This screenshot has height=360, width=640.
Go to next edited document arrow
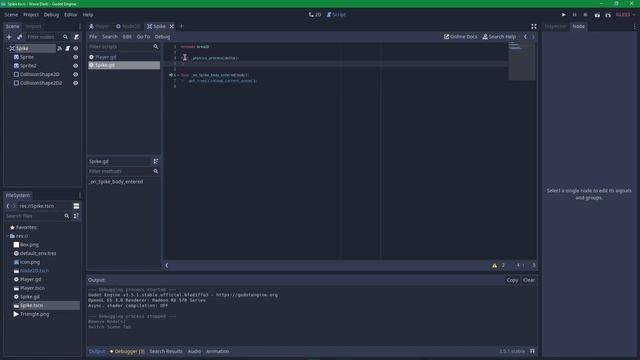coord(533,37)
